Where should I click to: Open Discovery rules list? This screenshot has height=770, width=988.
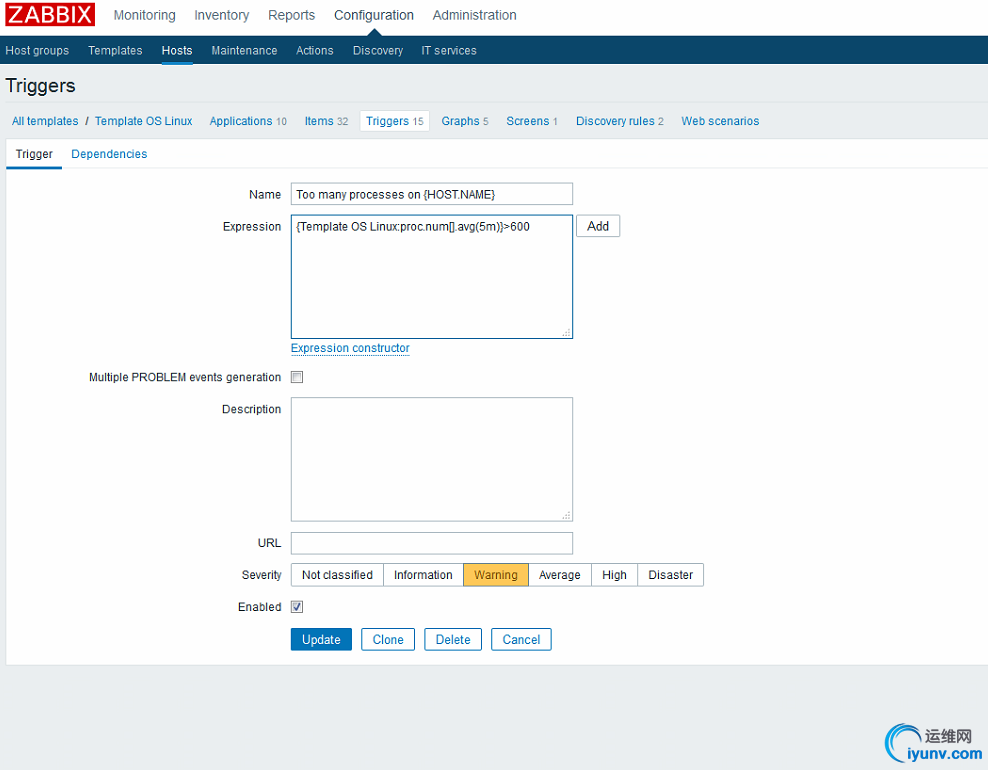pos(619,121)
